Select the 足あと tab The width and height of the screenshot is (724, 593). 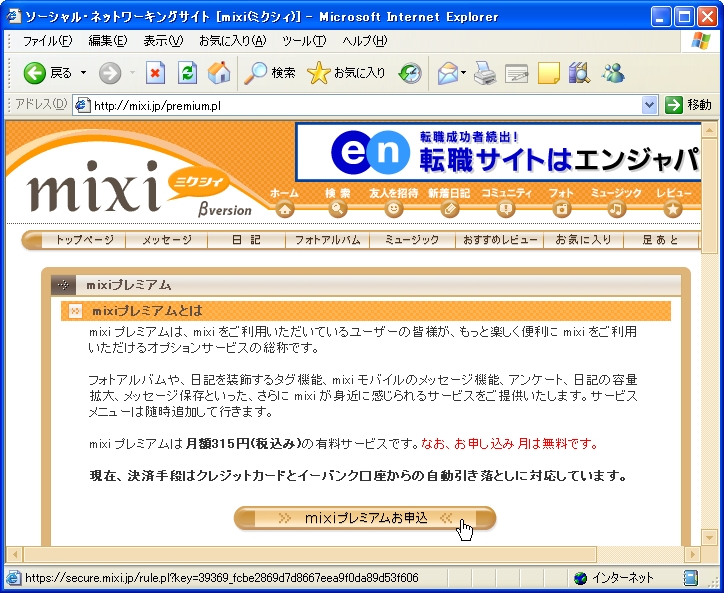click(661, 240)
